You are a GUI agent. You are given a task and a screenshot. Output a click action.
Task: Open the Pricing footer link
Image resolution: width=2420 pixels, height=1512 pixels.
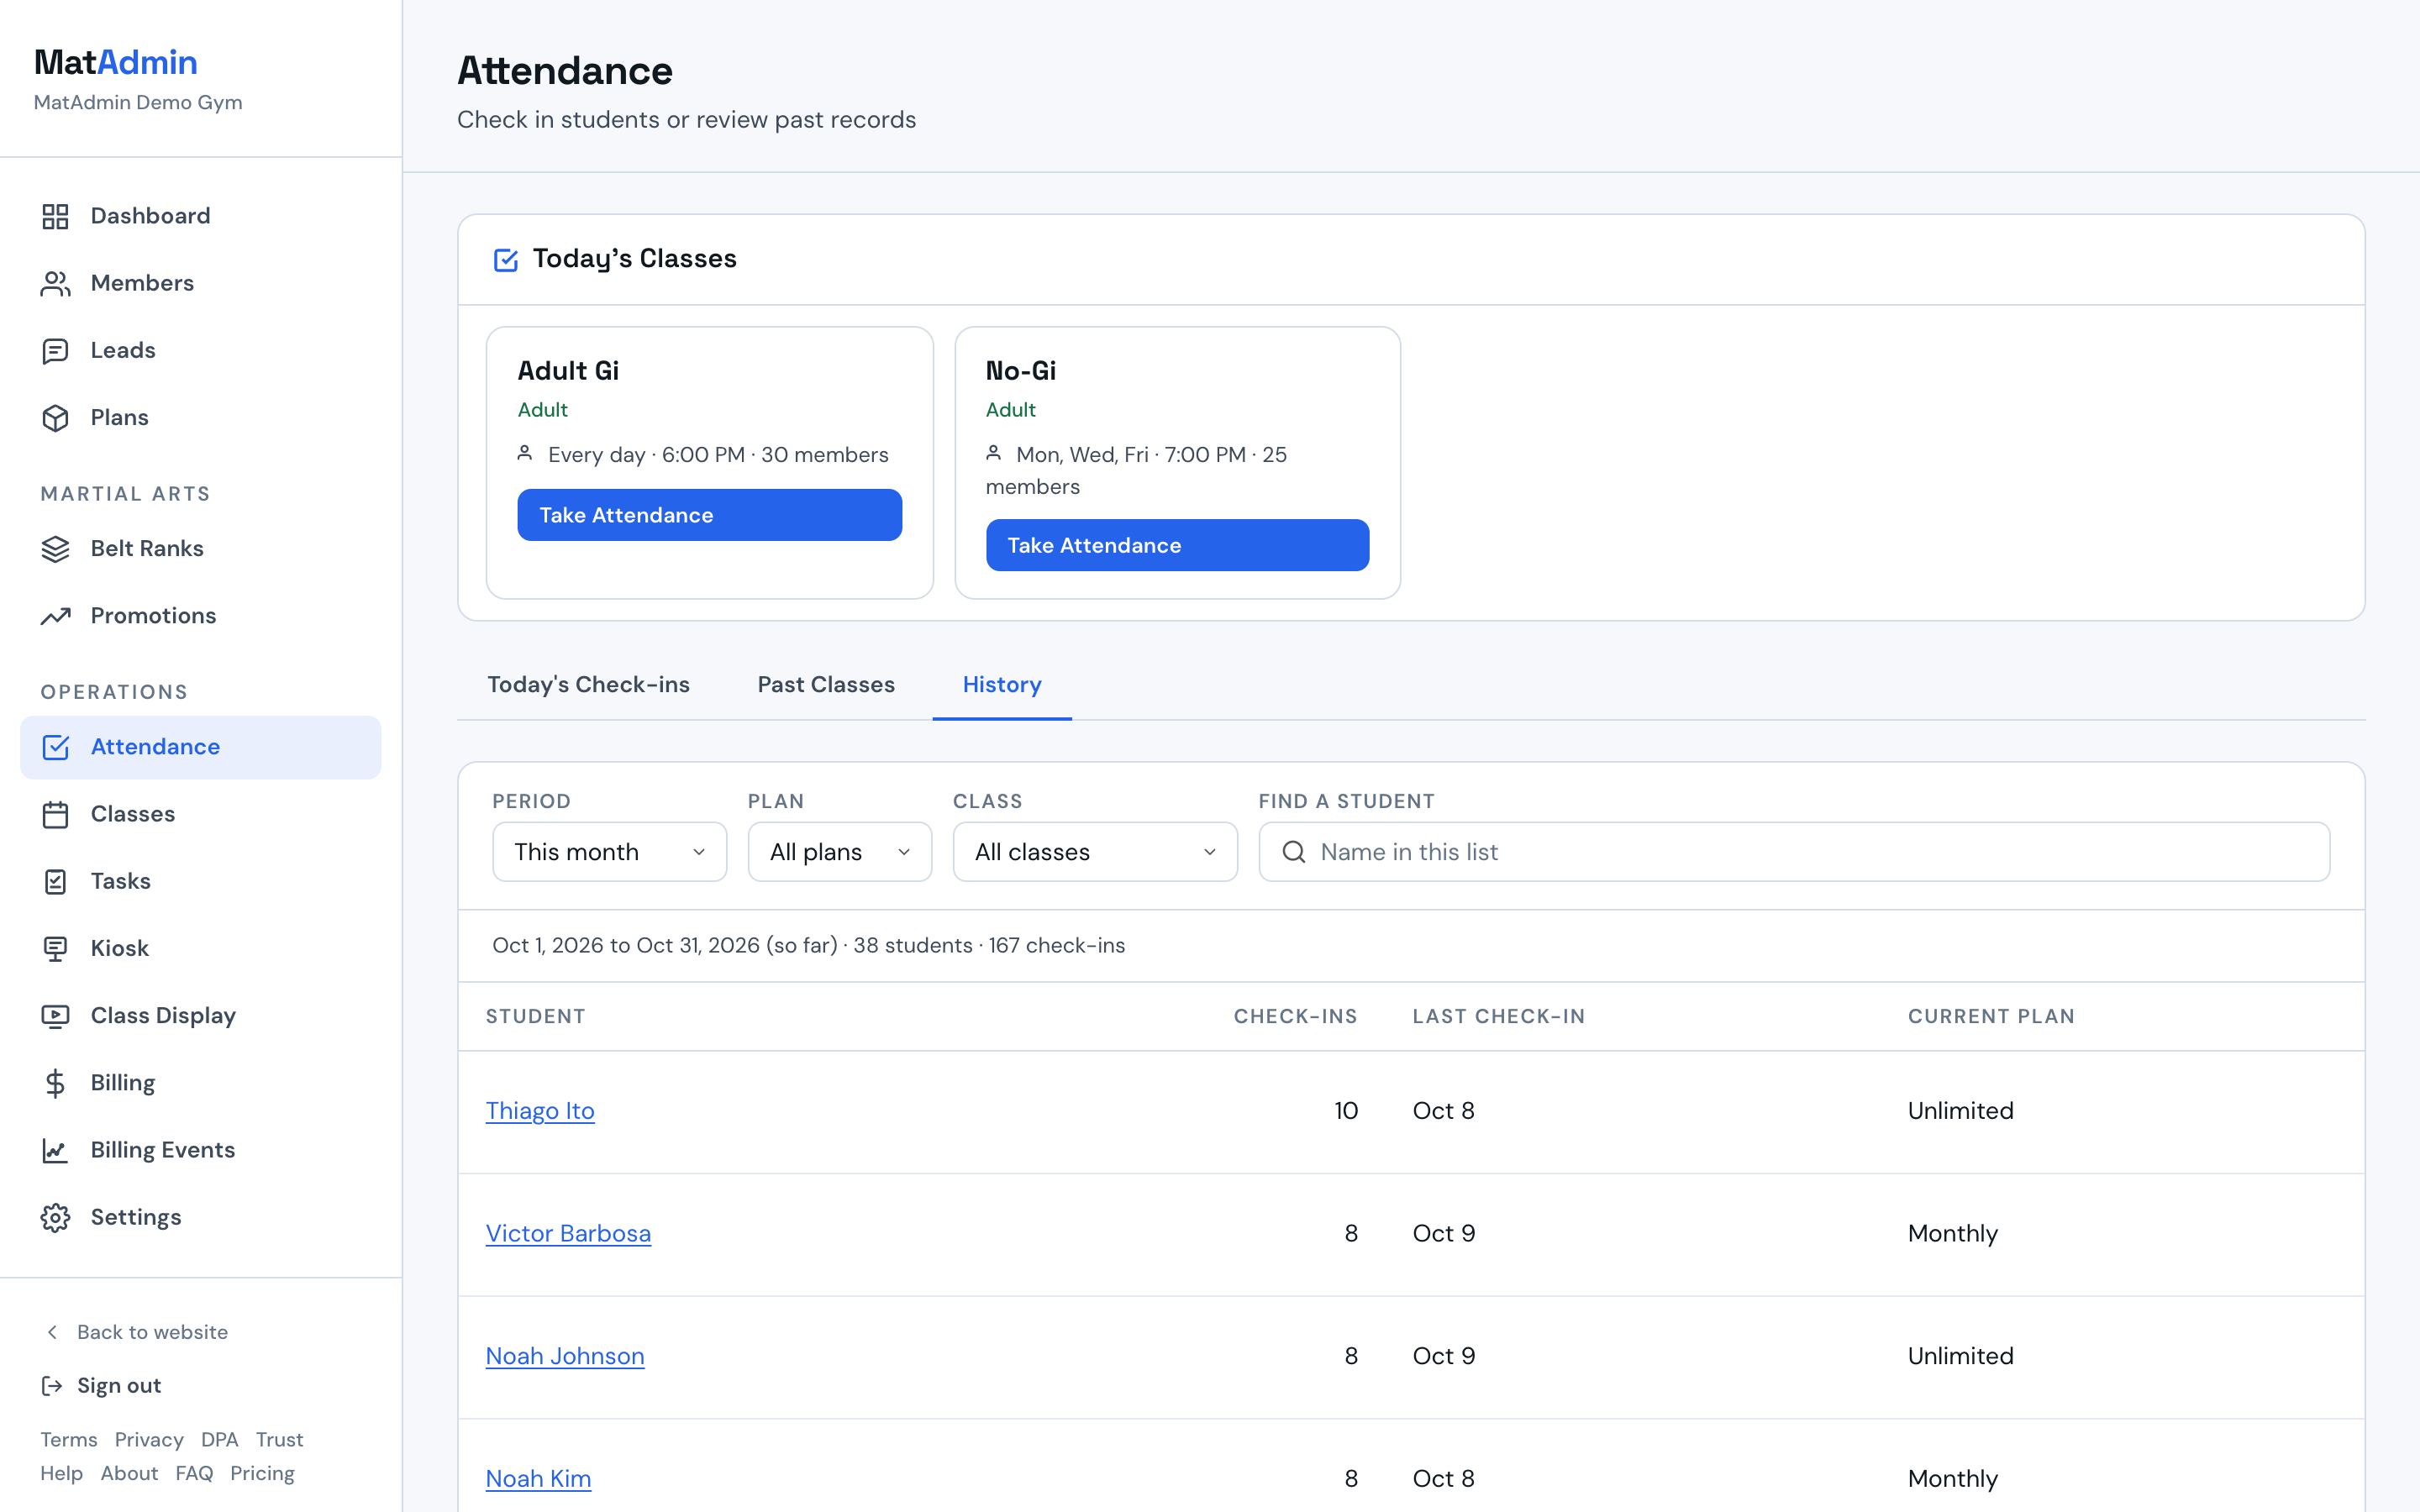[262, 1474]
